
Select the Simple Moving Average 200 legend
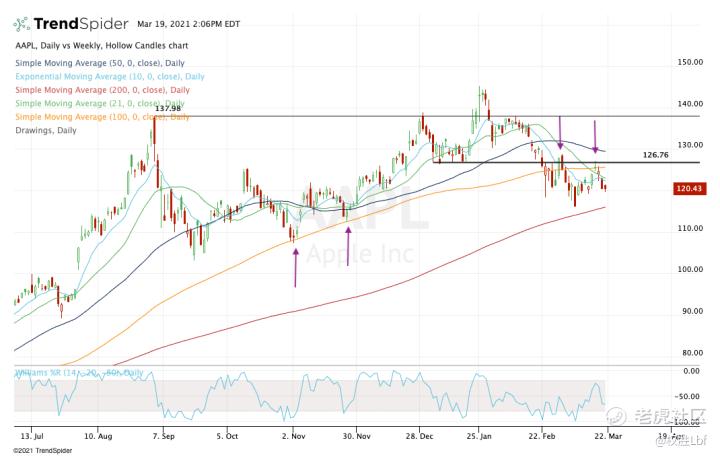(102, 90)
